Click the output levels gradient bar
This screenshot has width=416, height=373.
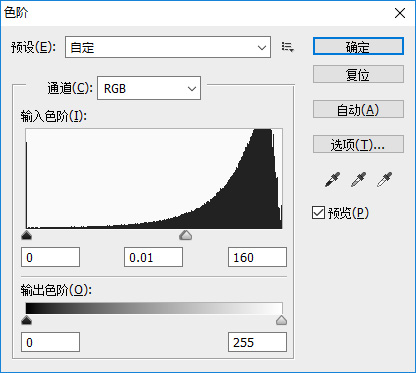[x=154, y=308]
